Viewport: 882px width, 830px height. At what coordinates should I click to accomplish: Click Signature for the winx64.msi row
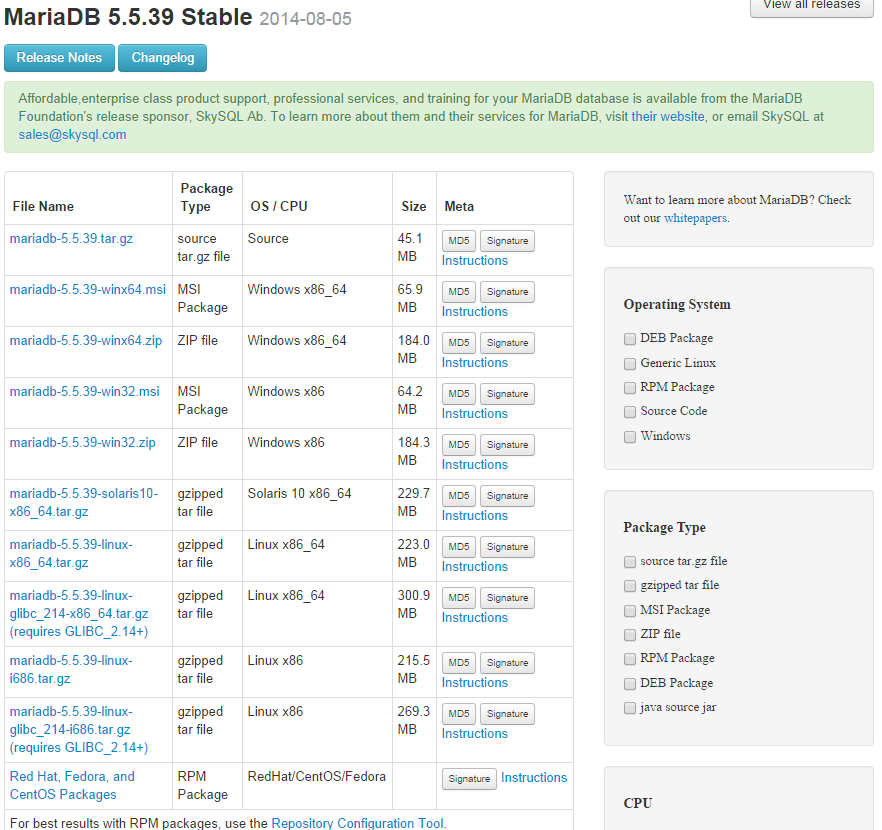click(507, 292)
